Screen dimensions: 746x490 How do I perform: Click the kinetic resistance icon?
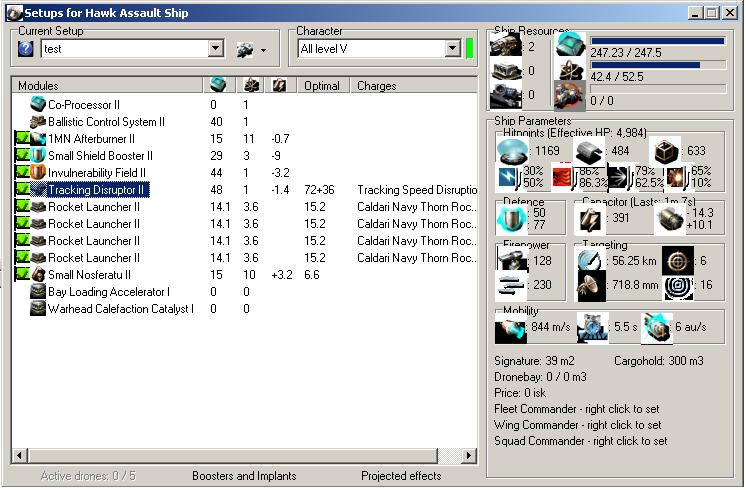coord(619,177)
